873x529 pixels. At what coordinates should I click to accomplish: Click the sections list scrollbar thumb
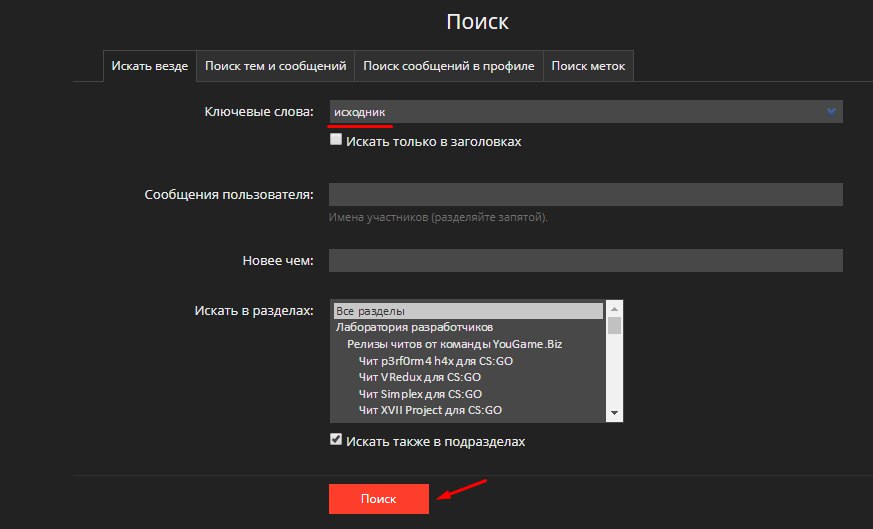[x=615, y=325]
